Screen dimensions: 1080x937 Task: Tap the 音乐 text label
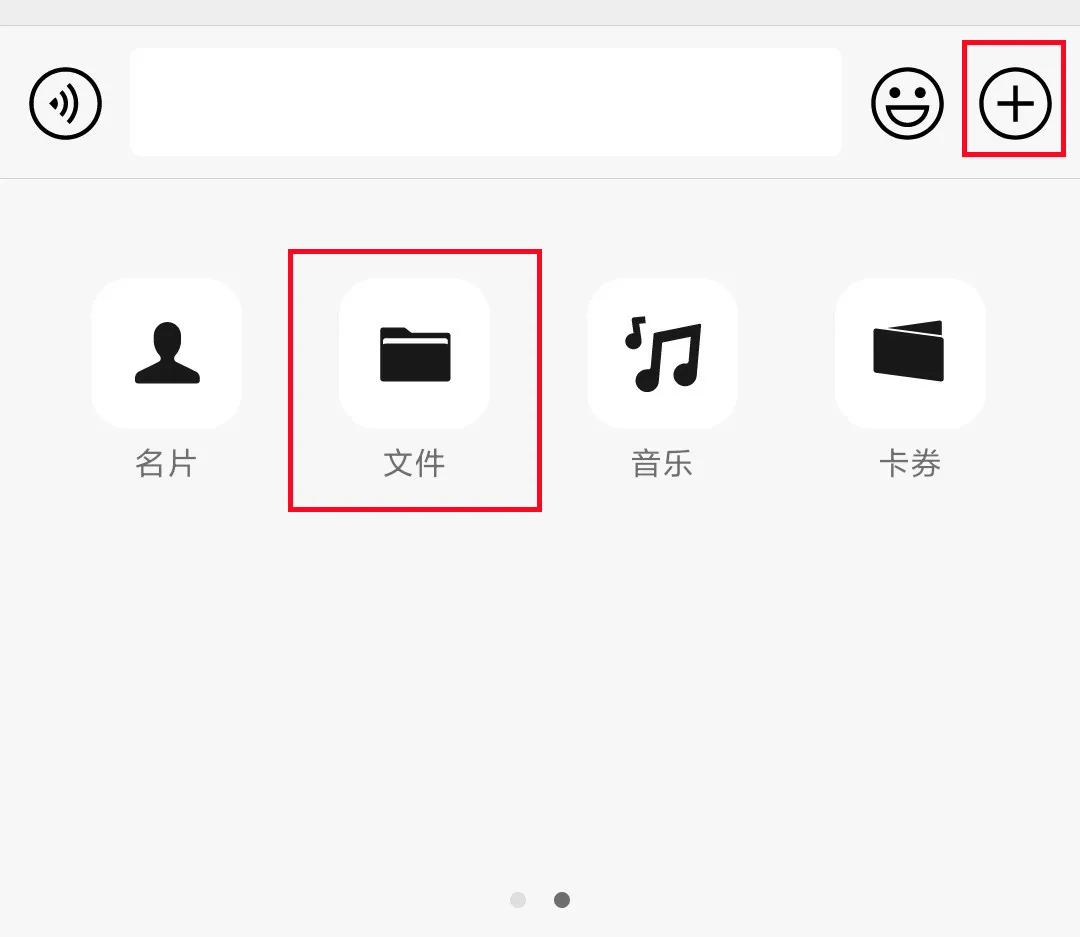tap(662, 463)
